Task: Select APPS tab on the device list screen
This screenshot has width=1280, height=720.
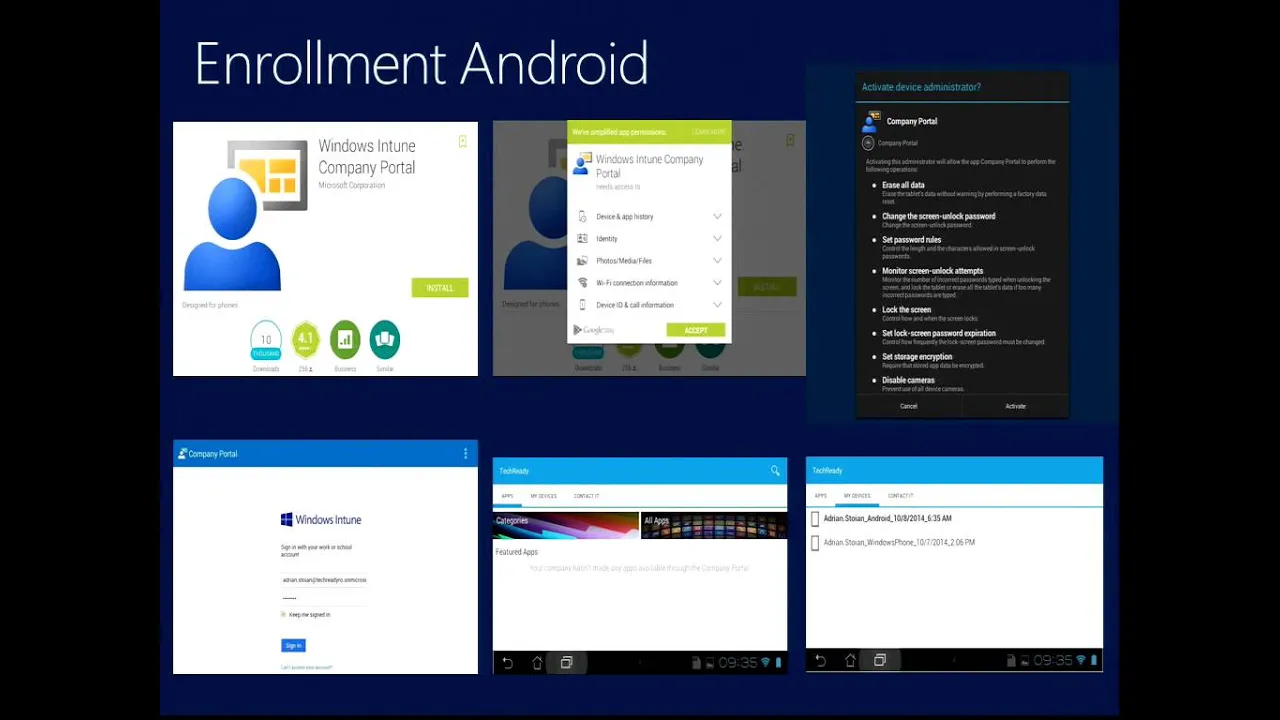Action: coord(821,496)
